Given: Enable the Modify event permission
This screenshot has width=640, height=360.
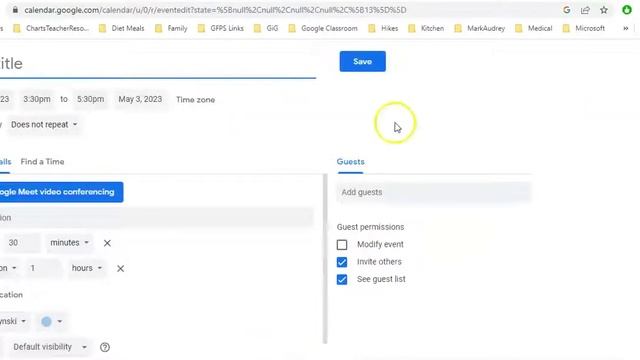Looking at the screenshot, I should coord(342,244).
